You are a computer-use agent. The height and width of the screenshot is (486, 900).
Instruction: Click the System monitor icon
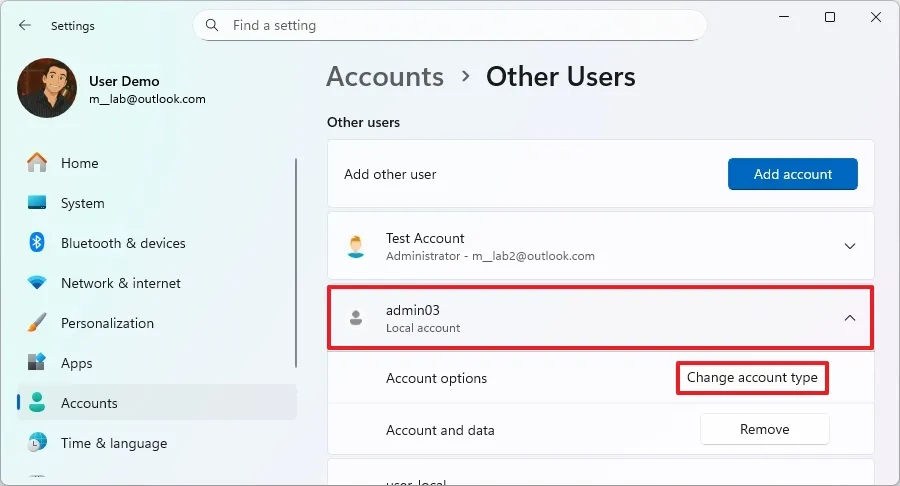[37, 203]
